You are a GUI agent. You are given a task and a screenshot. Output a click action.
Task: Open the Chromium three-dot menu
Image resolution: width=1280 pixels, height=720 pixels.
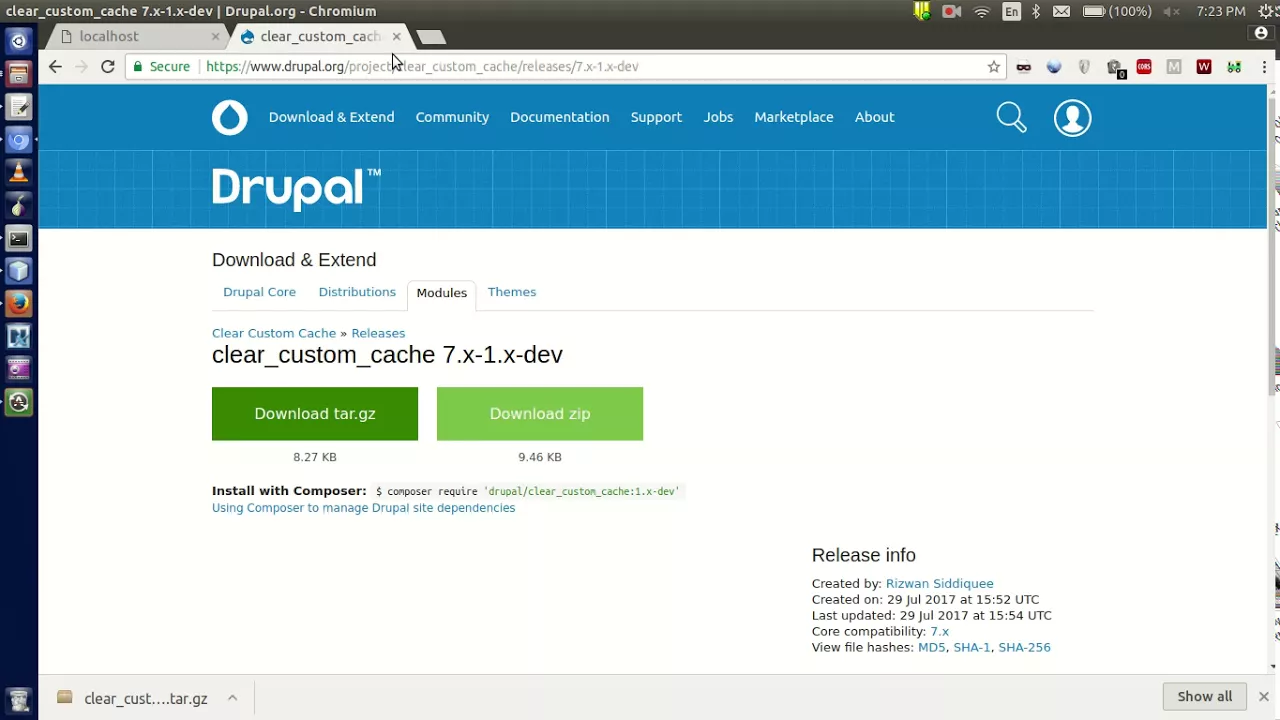pos(1264,67)
